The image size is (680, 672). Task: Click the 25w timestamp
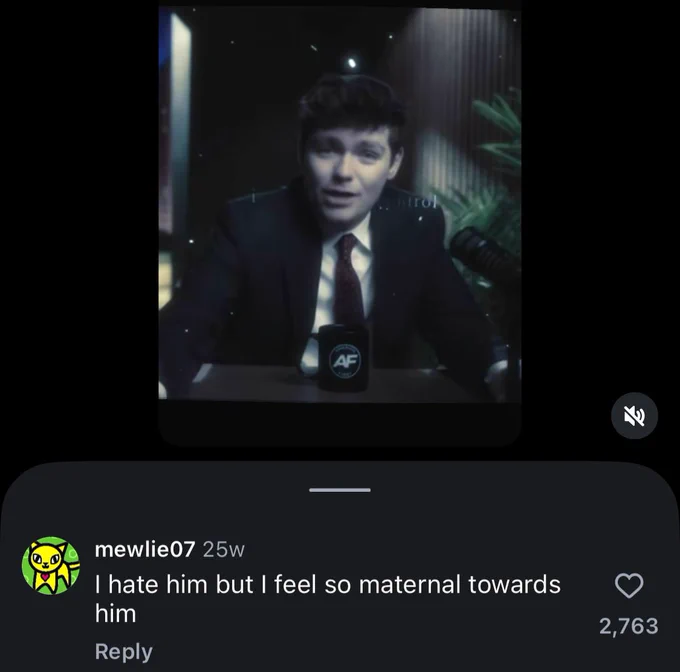point(224,550)
